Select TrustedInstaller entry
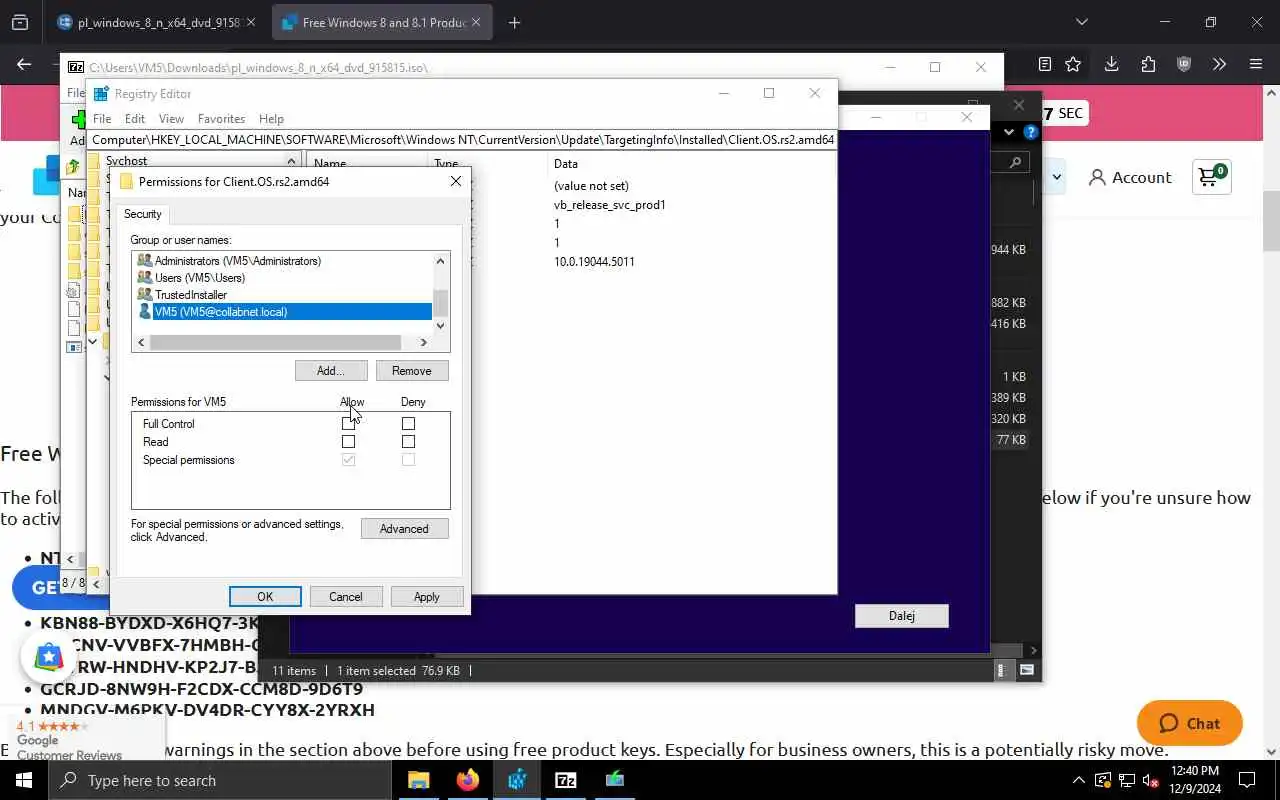 191,295
